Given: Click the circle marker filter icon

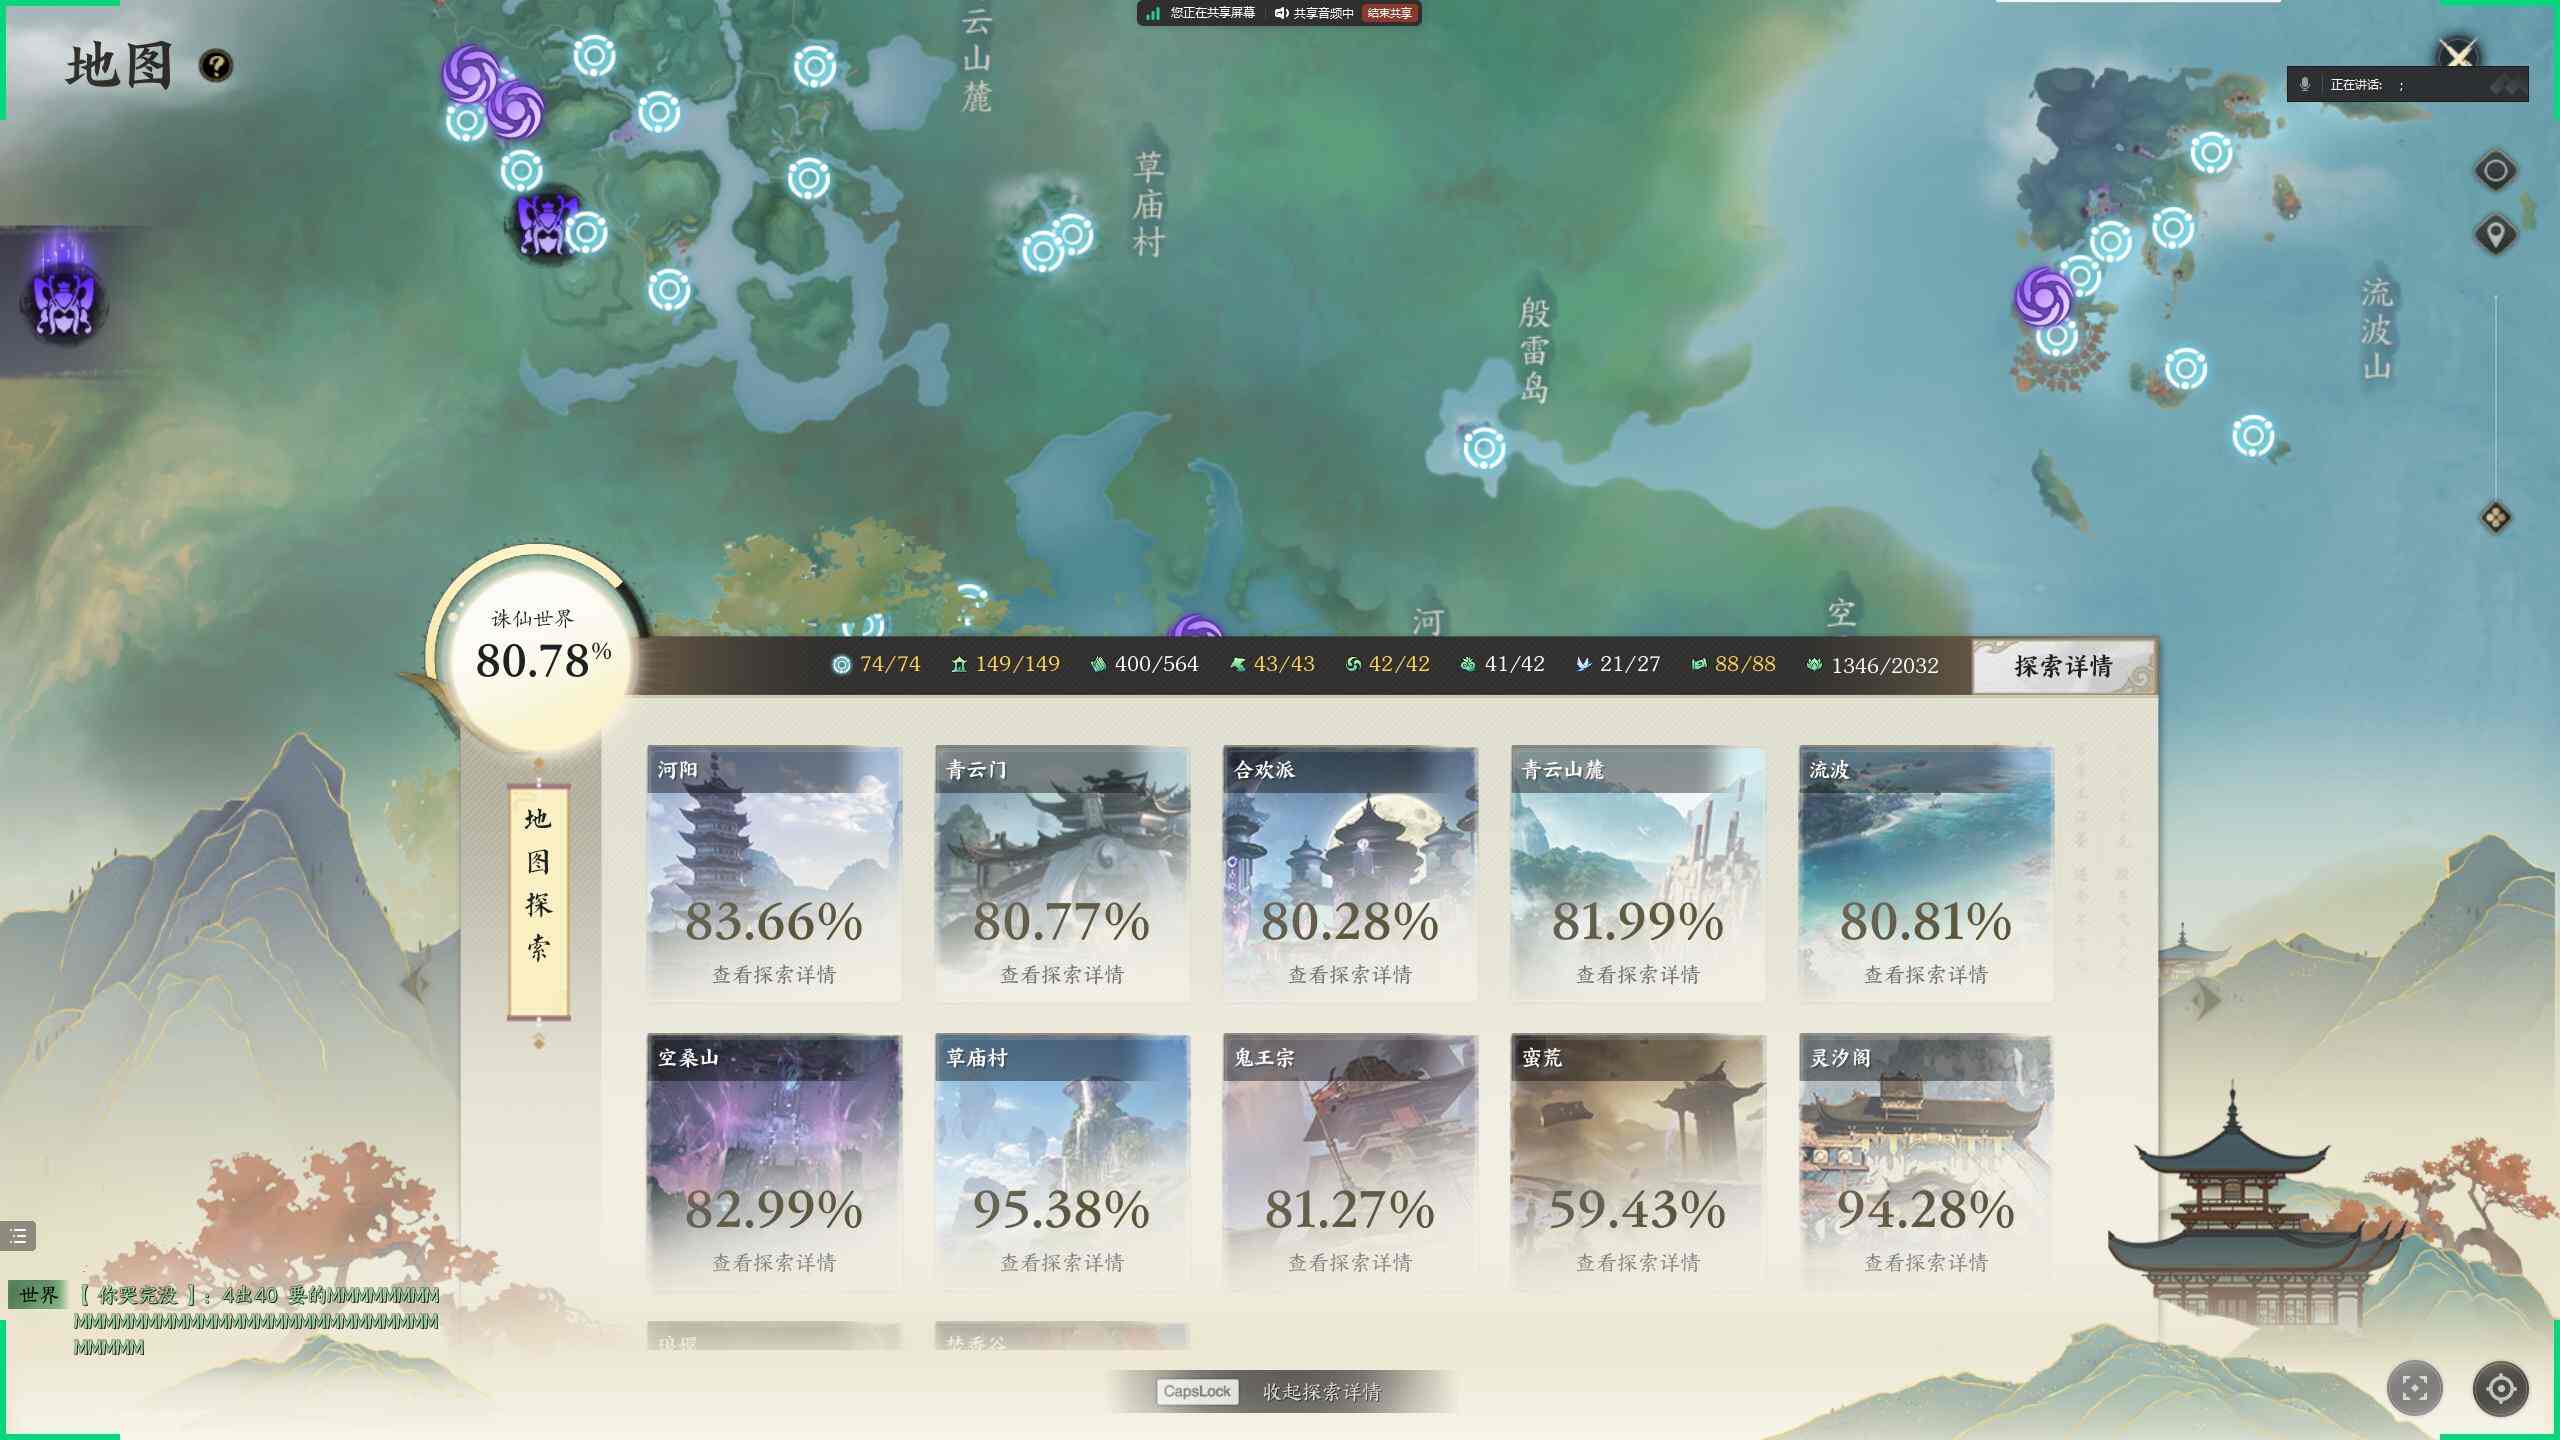Looking at the screenshot, I should [x=2495, y=171].
